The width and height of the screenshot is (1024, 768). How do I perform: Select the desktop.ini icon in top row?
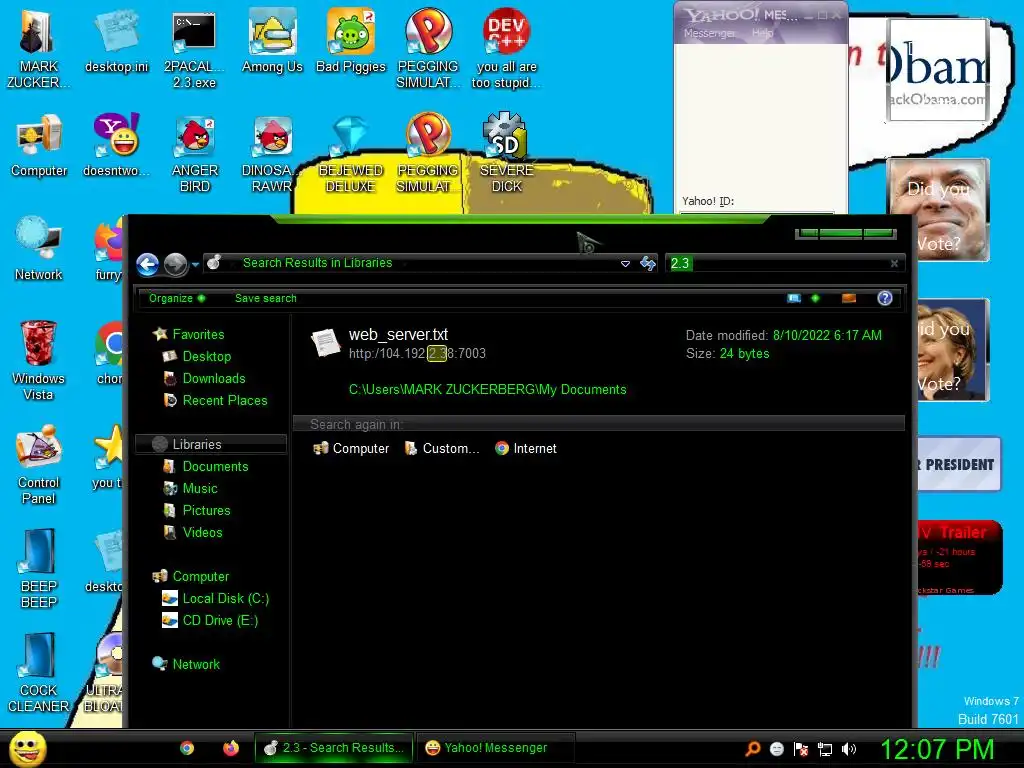[116, 40]
